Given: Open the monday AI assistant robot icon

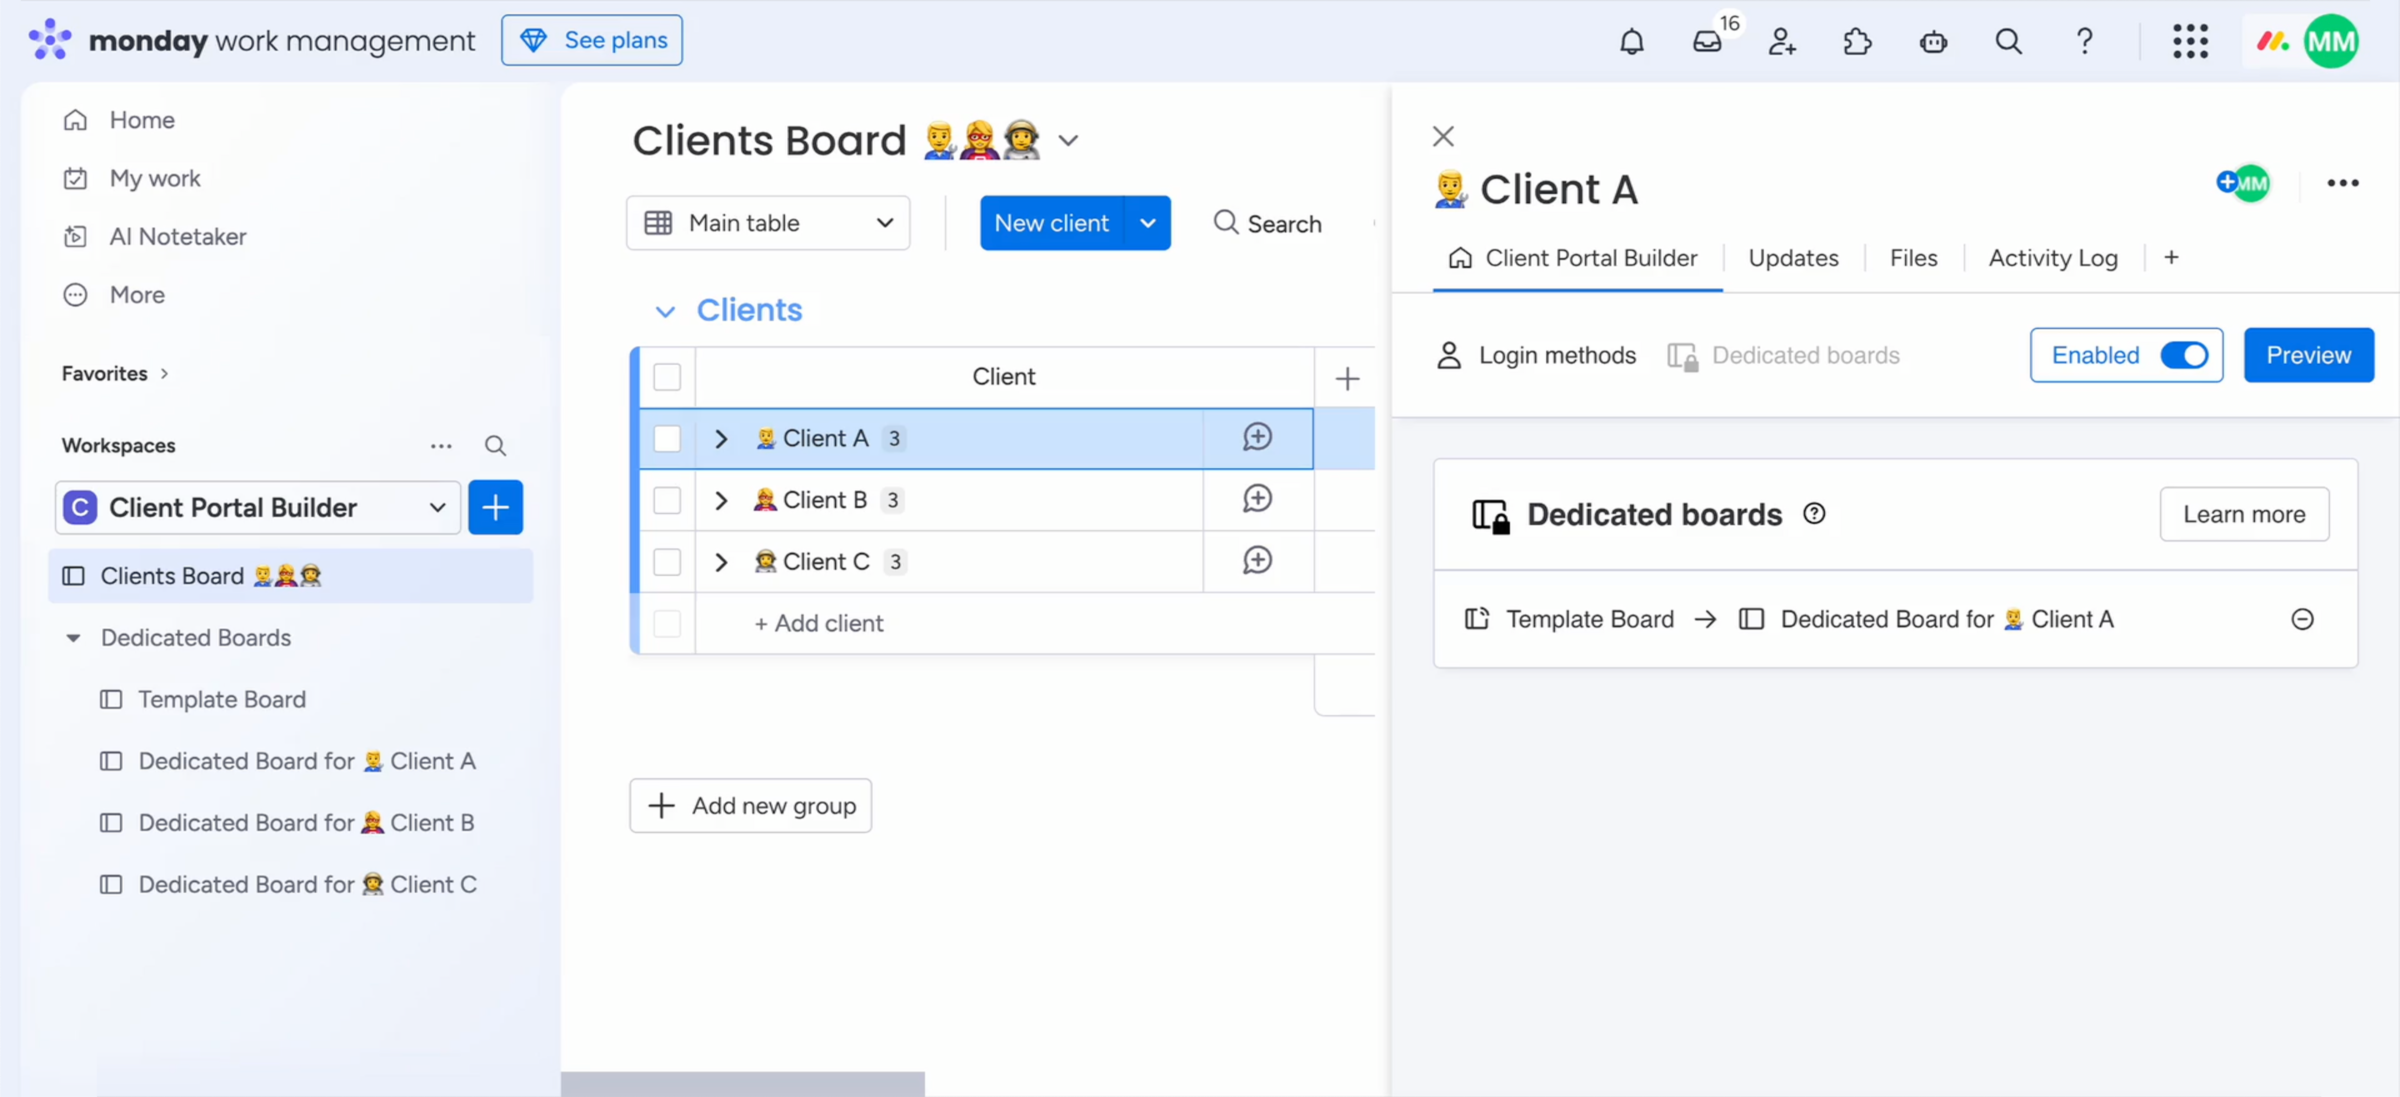Looking at the screenshot, I should [x=1933, y=41].
